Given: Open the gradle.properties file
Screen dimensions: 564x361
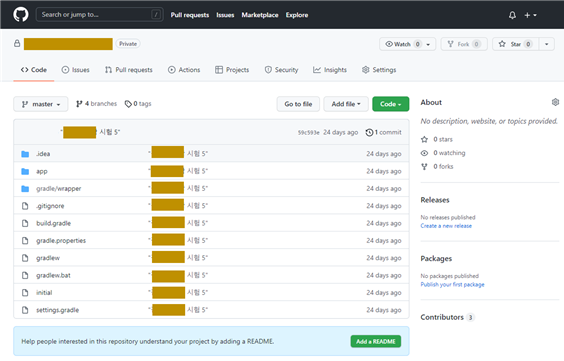Looking at the screenshot, I should point(61,241).
